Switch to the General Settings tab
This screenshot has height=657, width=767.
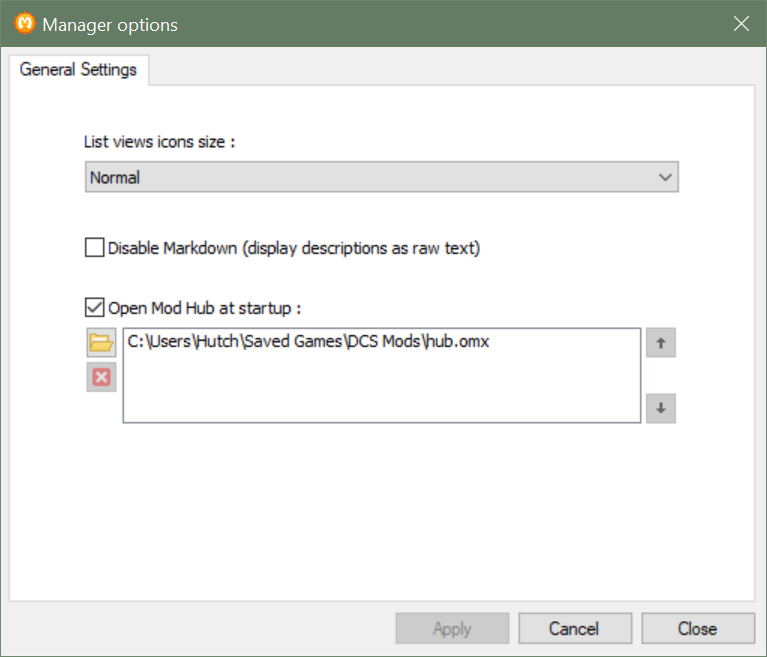pyautogui.click(x=78, y=69)
